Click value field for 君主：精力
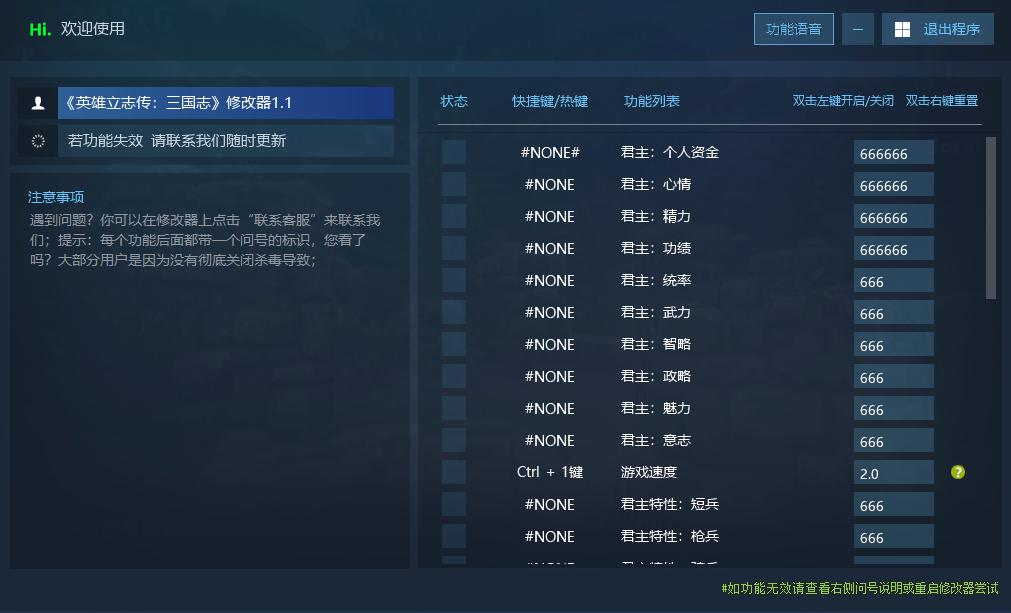This screenshot has width=1011, height=613. click(x=894, y=217)
